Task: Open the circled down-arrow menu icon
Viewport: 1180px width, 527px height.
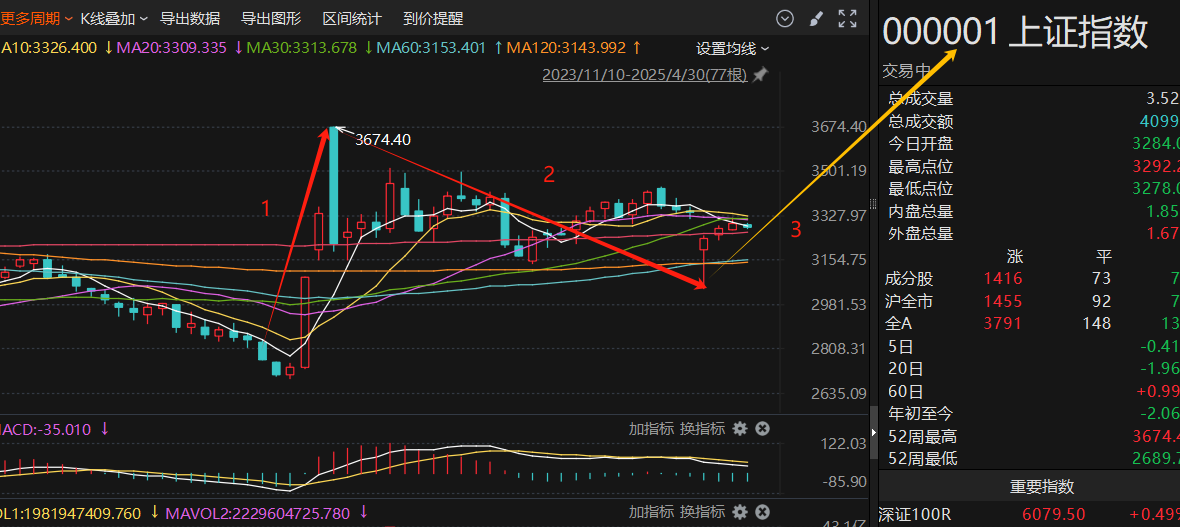Action: tap(785, 19)
